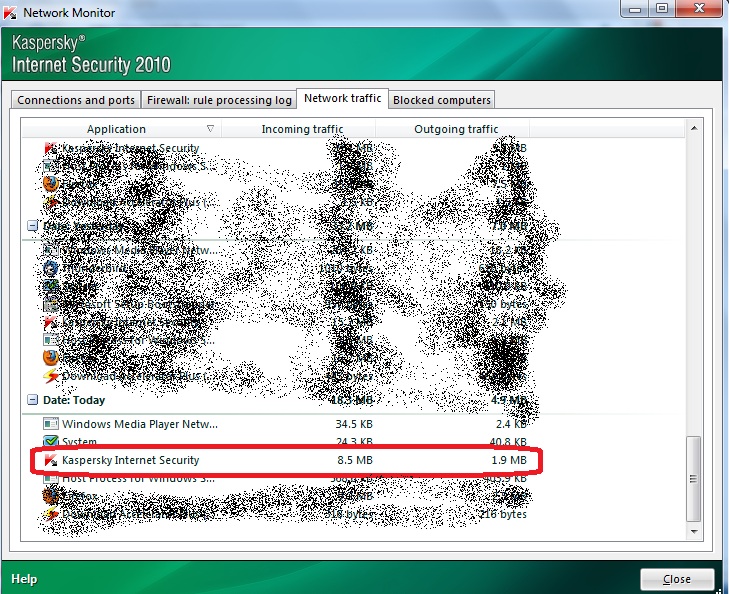This screenshot has height=594, width=729.
Task: Click the 34.5 KB incoming traffic value
Action: pyautogui.click(x=354, y=424)
